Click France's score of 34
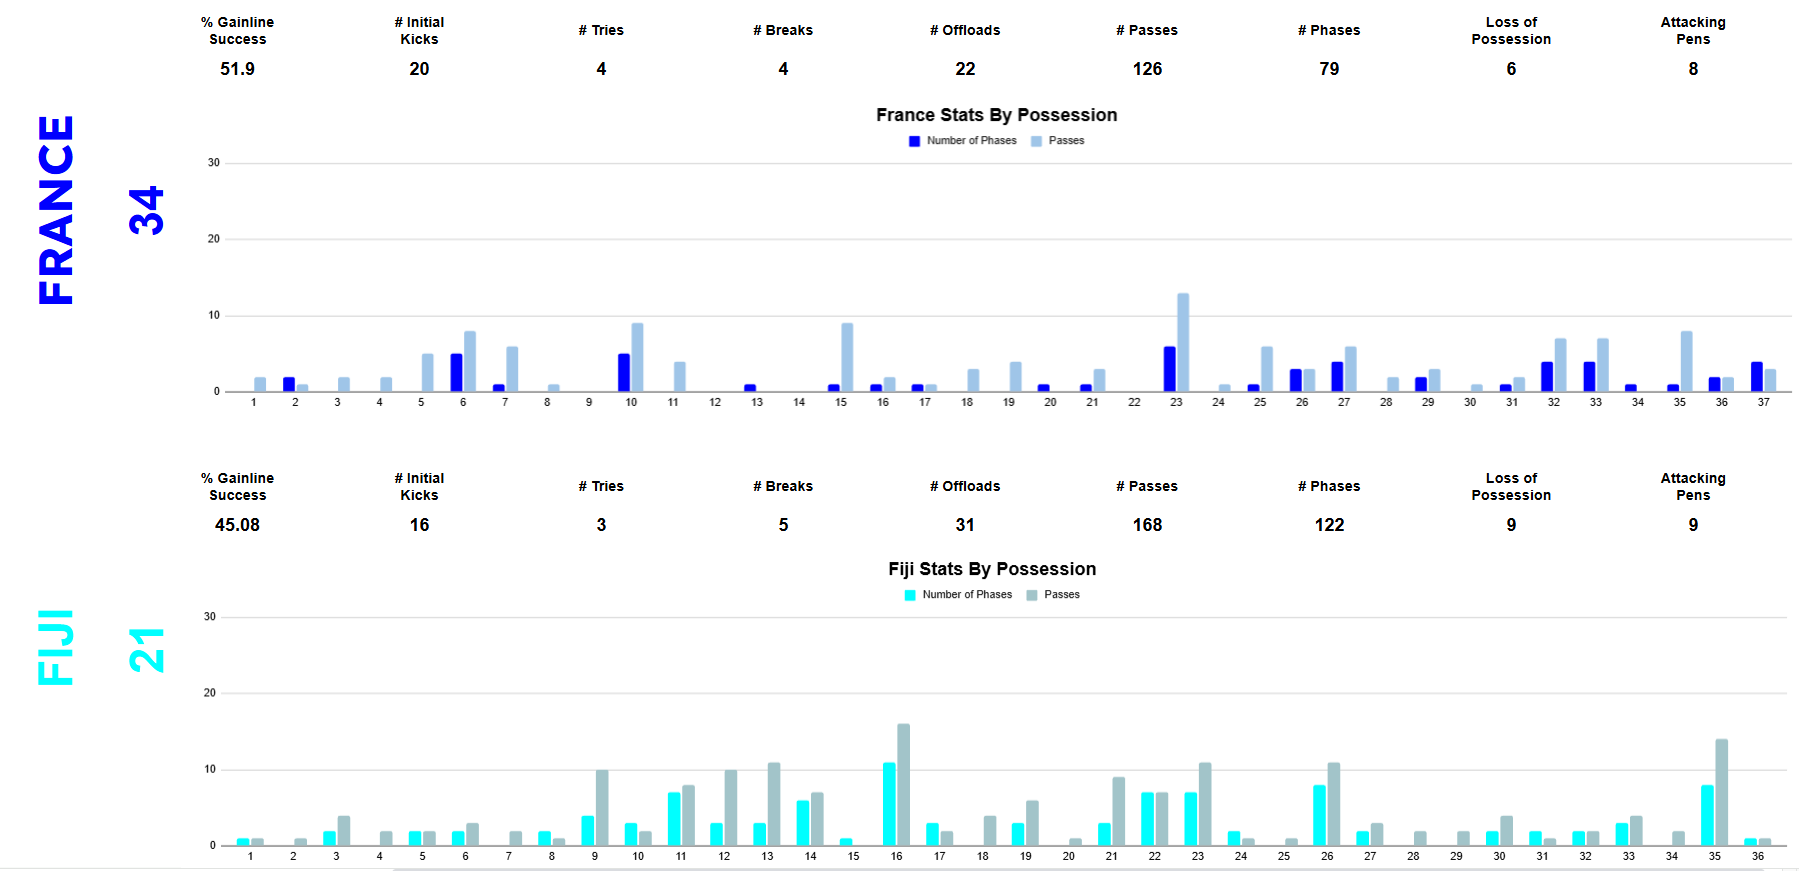This screenshot has width=1799, height=871. (x=146, y=210)
